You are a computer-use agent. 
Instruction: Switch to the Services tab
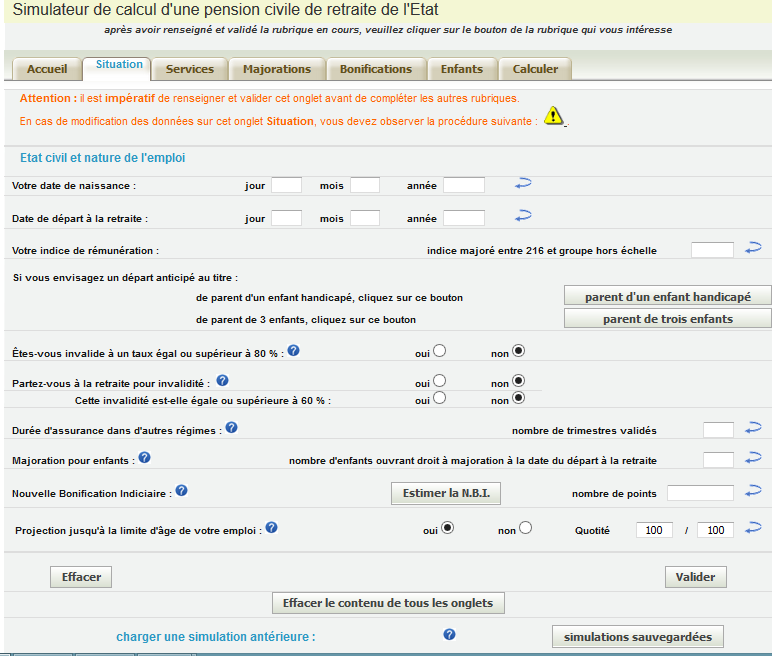click(x=190, y=69)
